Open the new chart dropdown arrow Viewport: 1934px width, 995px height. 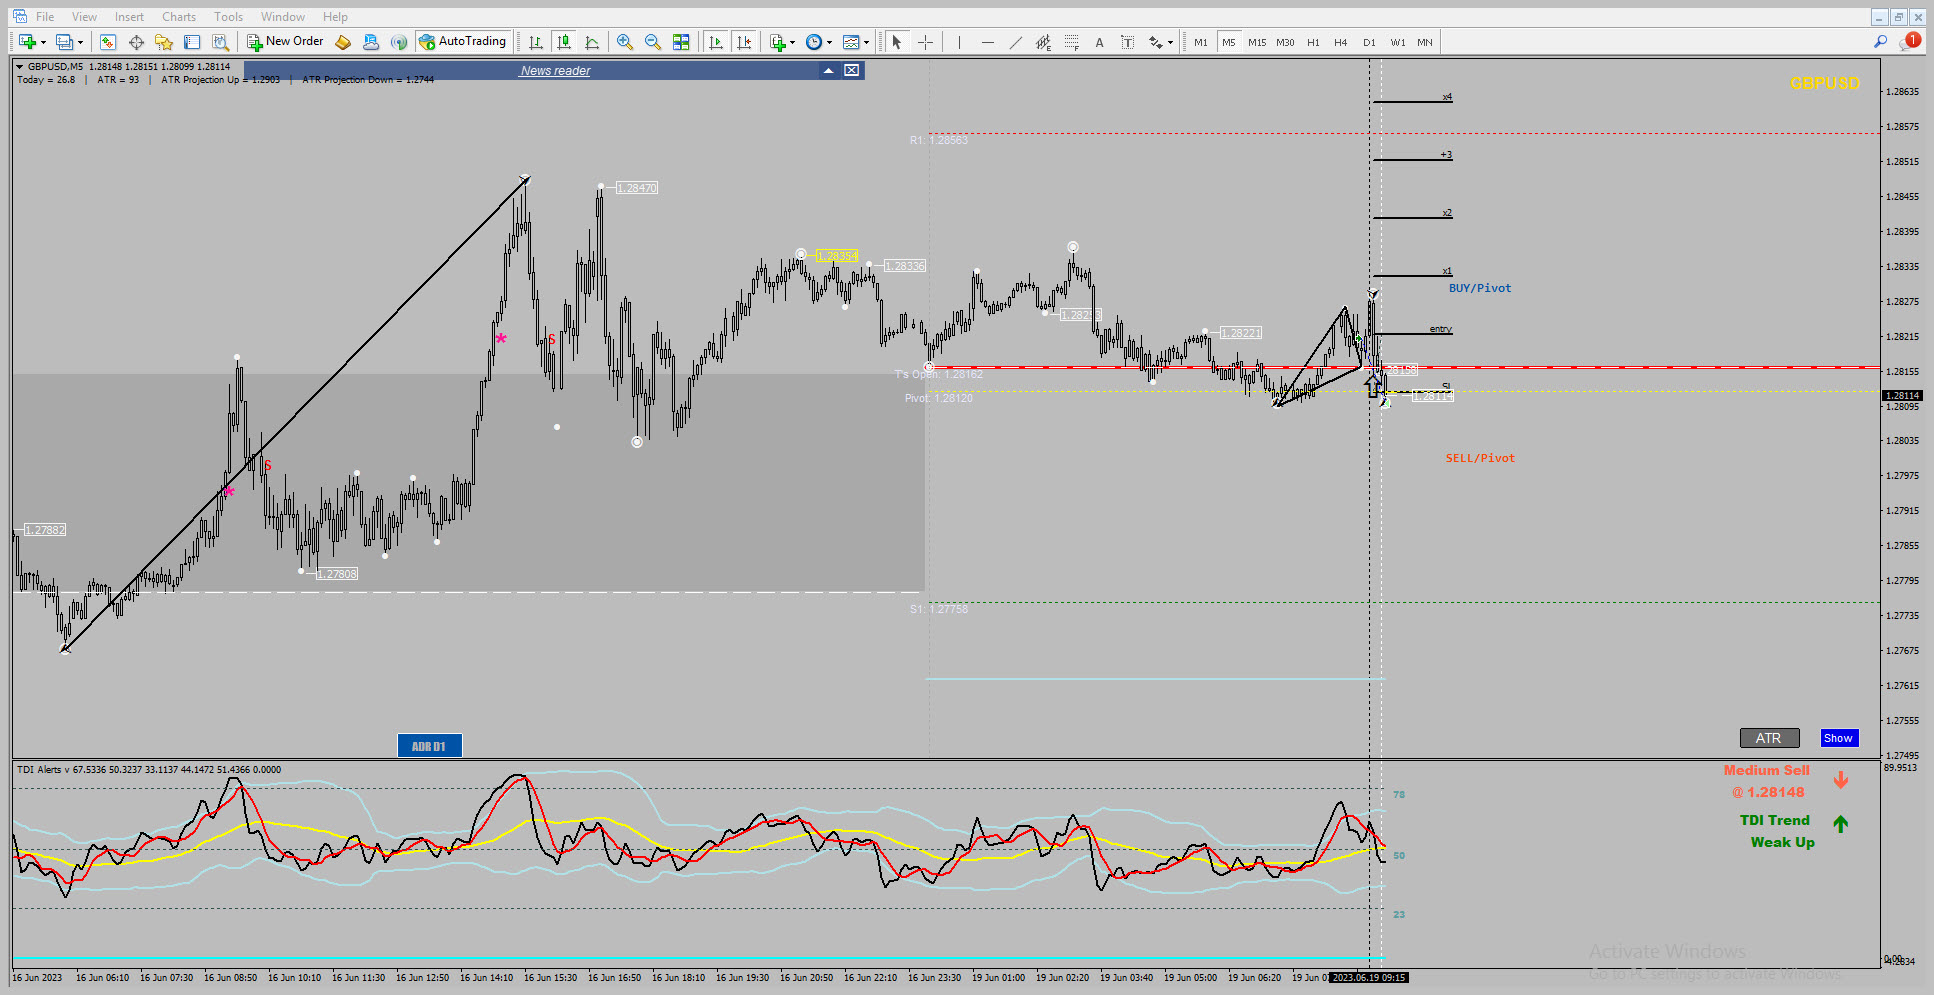tap(43, 42)
